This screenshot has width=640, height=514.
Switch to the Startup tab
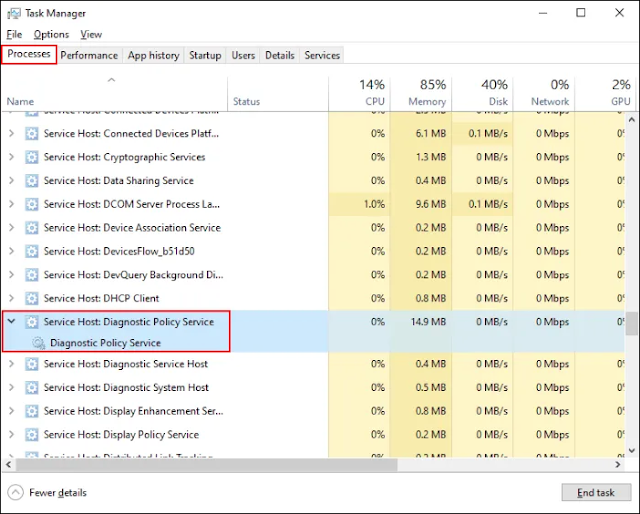(x=205, y=56)
